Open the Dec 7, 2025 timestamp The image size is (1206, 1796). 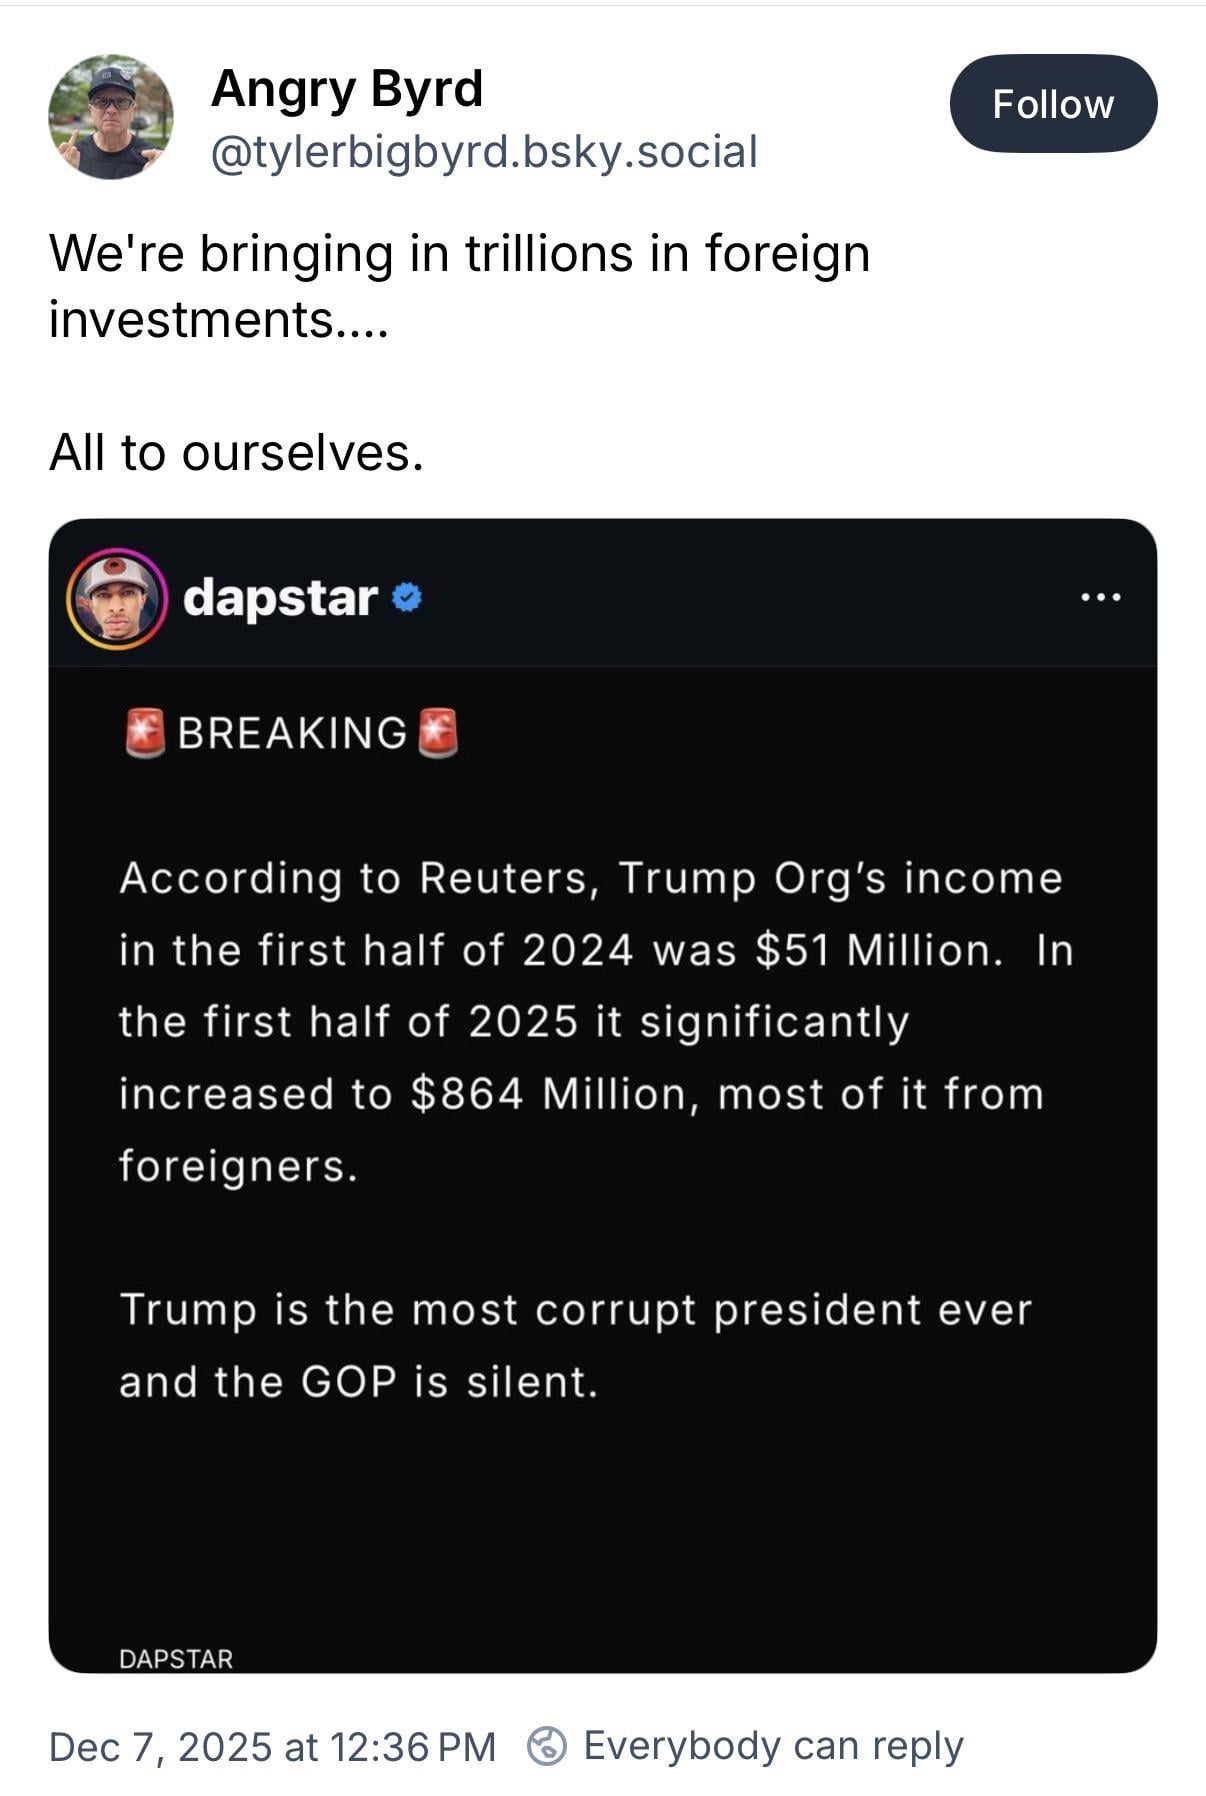pyautogui.click(x=272, y=1747)
